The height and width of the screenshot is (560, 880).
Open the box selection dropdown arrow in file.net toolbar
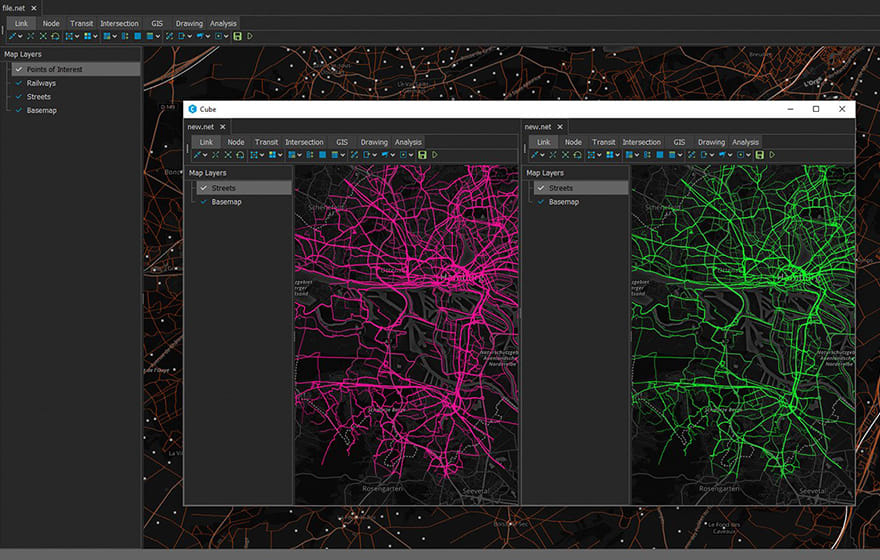(x=77, y=36)
